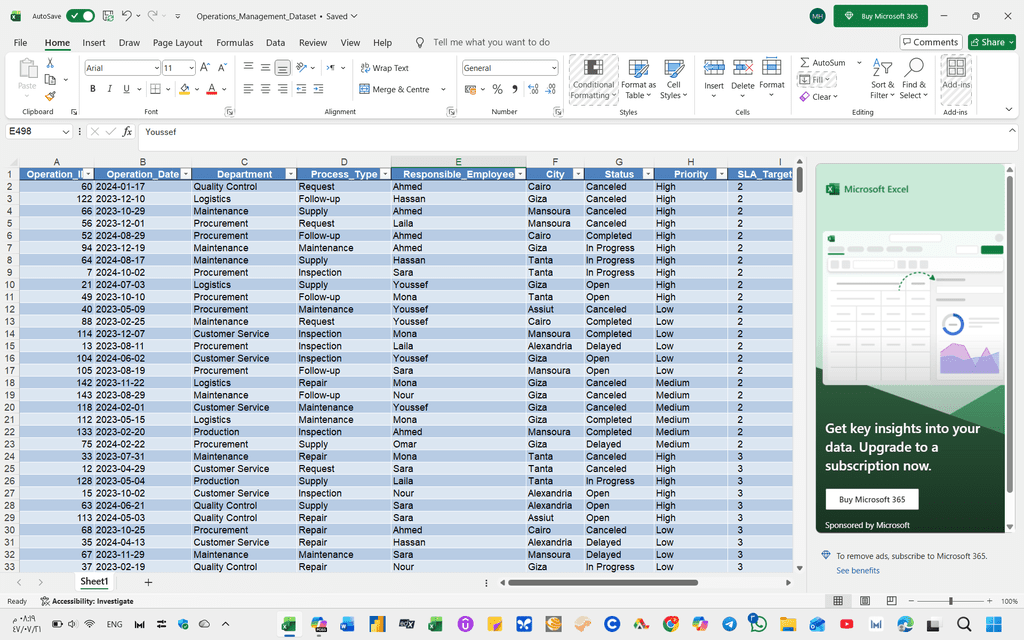
Task: Open the Department column filter dropdown
Action: pyautogui.click(x=291, y=174)
